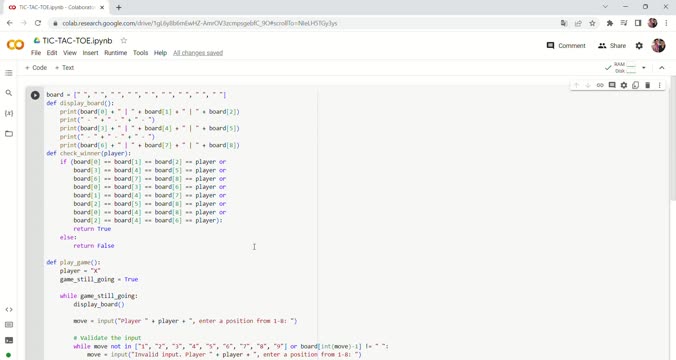The image size is (676, 360).
Task: Click the Share button
Action: click(x=612, y=46)
